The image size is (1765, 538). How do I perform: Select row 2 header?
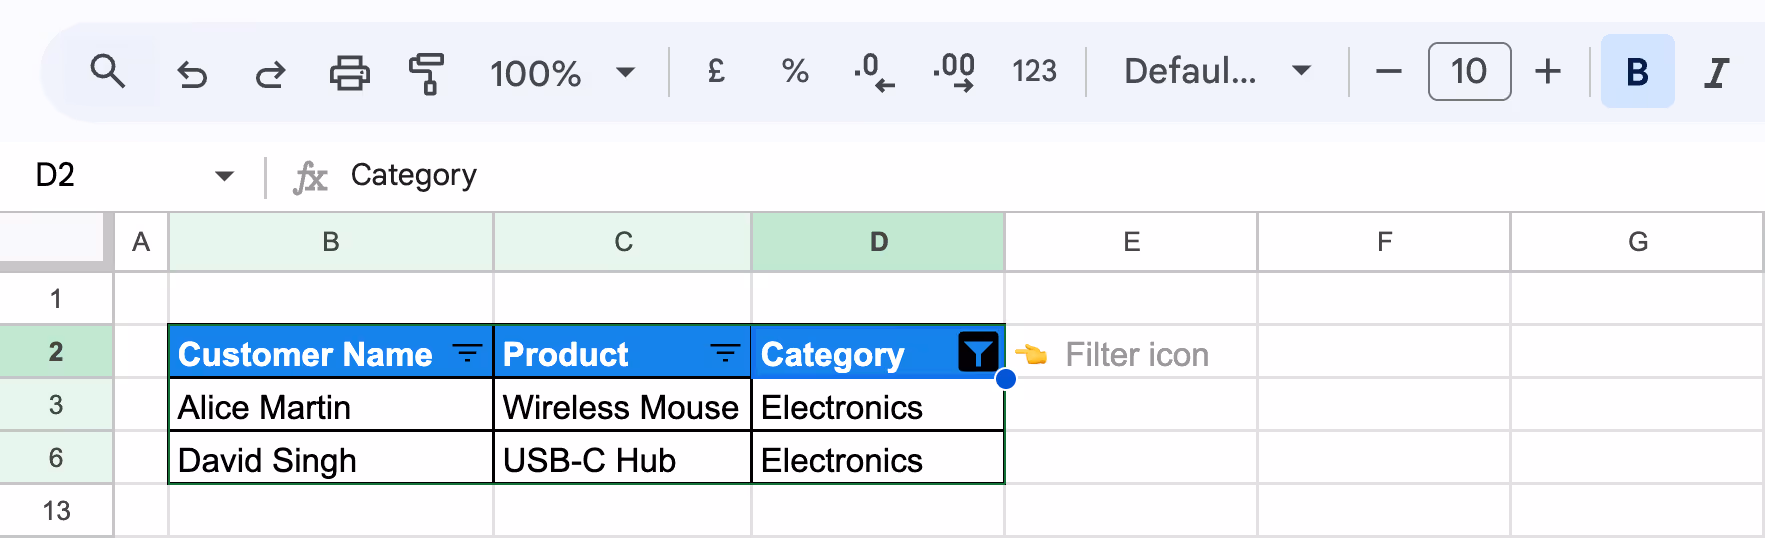[x=56, y=352]
